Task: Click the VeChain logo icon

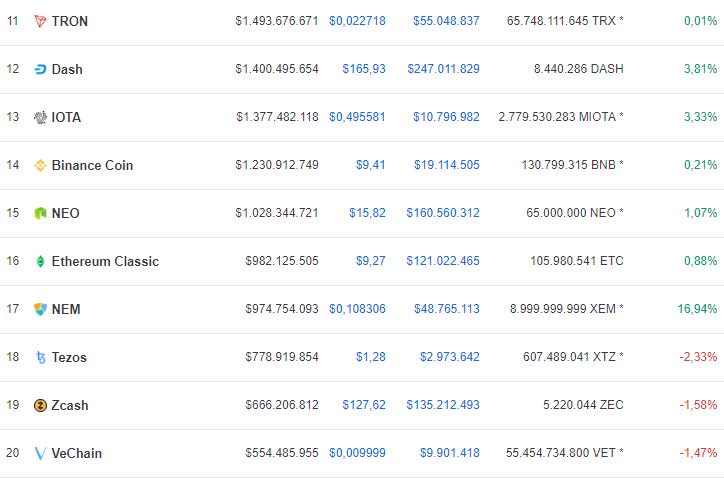Action: point(40,453)
